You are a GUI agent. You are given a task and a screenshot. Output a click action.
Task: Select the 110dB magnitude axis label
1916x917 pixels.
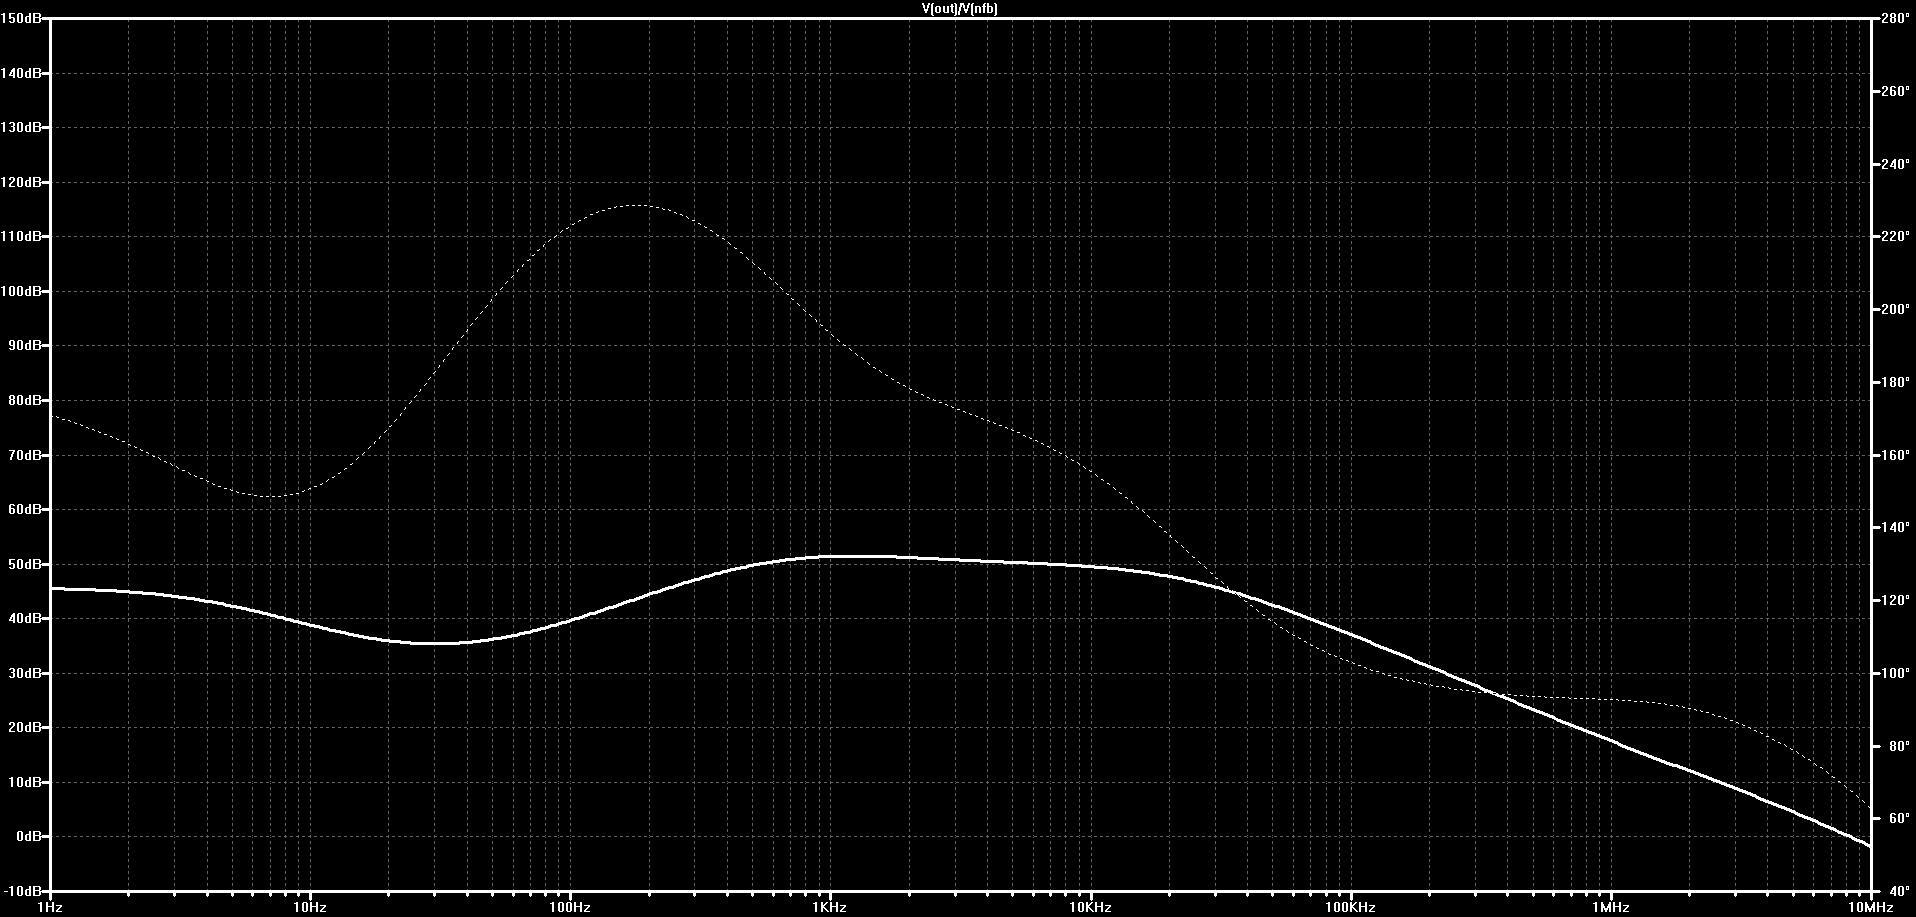click(x=21, y=237)
